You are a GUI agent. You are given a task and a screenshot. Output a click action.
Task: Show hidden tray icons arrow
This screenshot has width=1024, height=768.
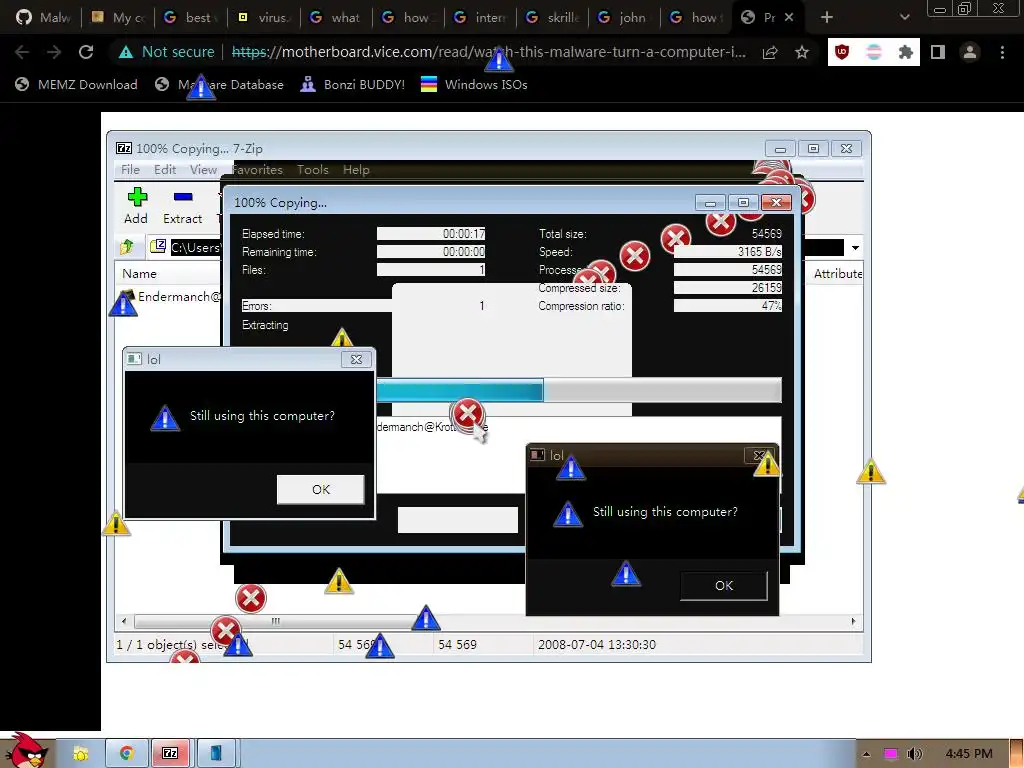[866, 754]
